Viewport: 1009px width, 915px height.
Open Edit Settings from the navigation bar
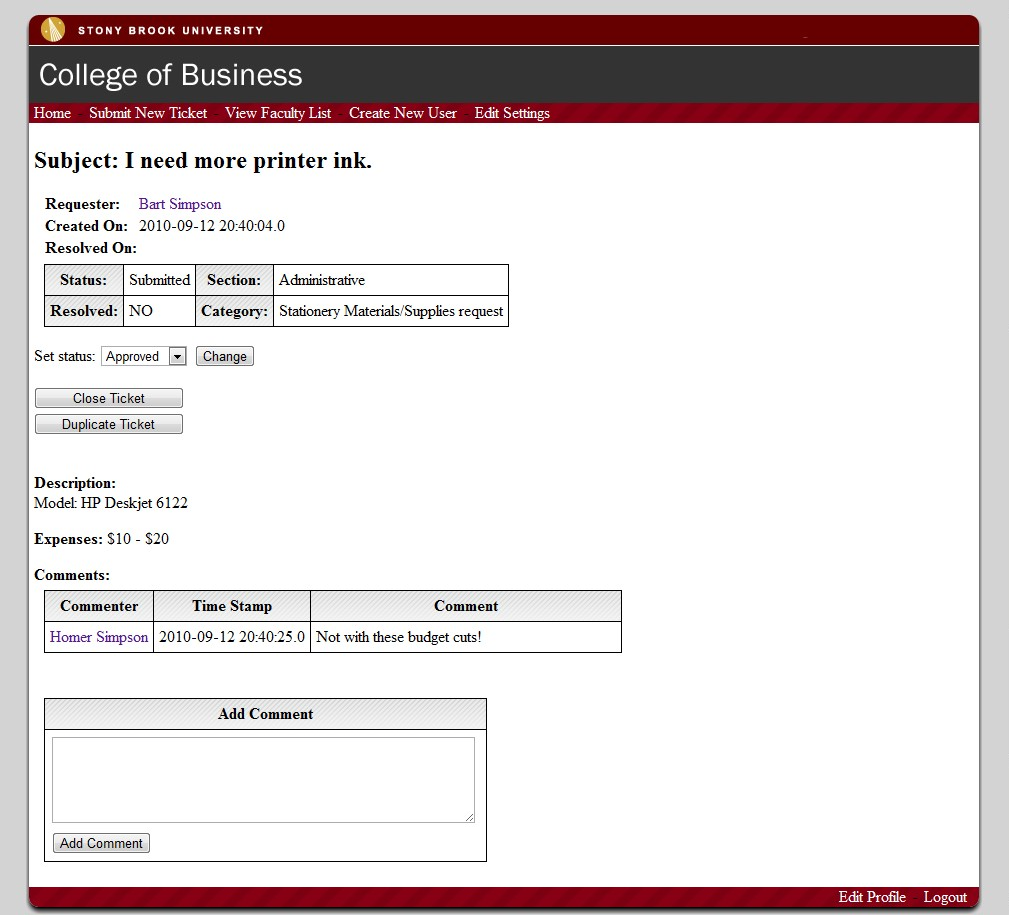pyautogui.click(x=512, y=113)
